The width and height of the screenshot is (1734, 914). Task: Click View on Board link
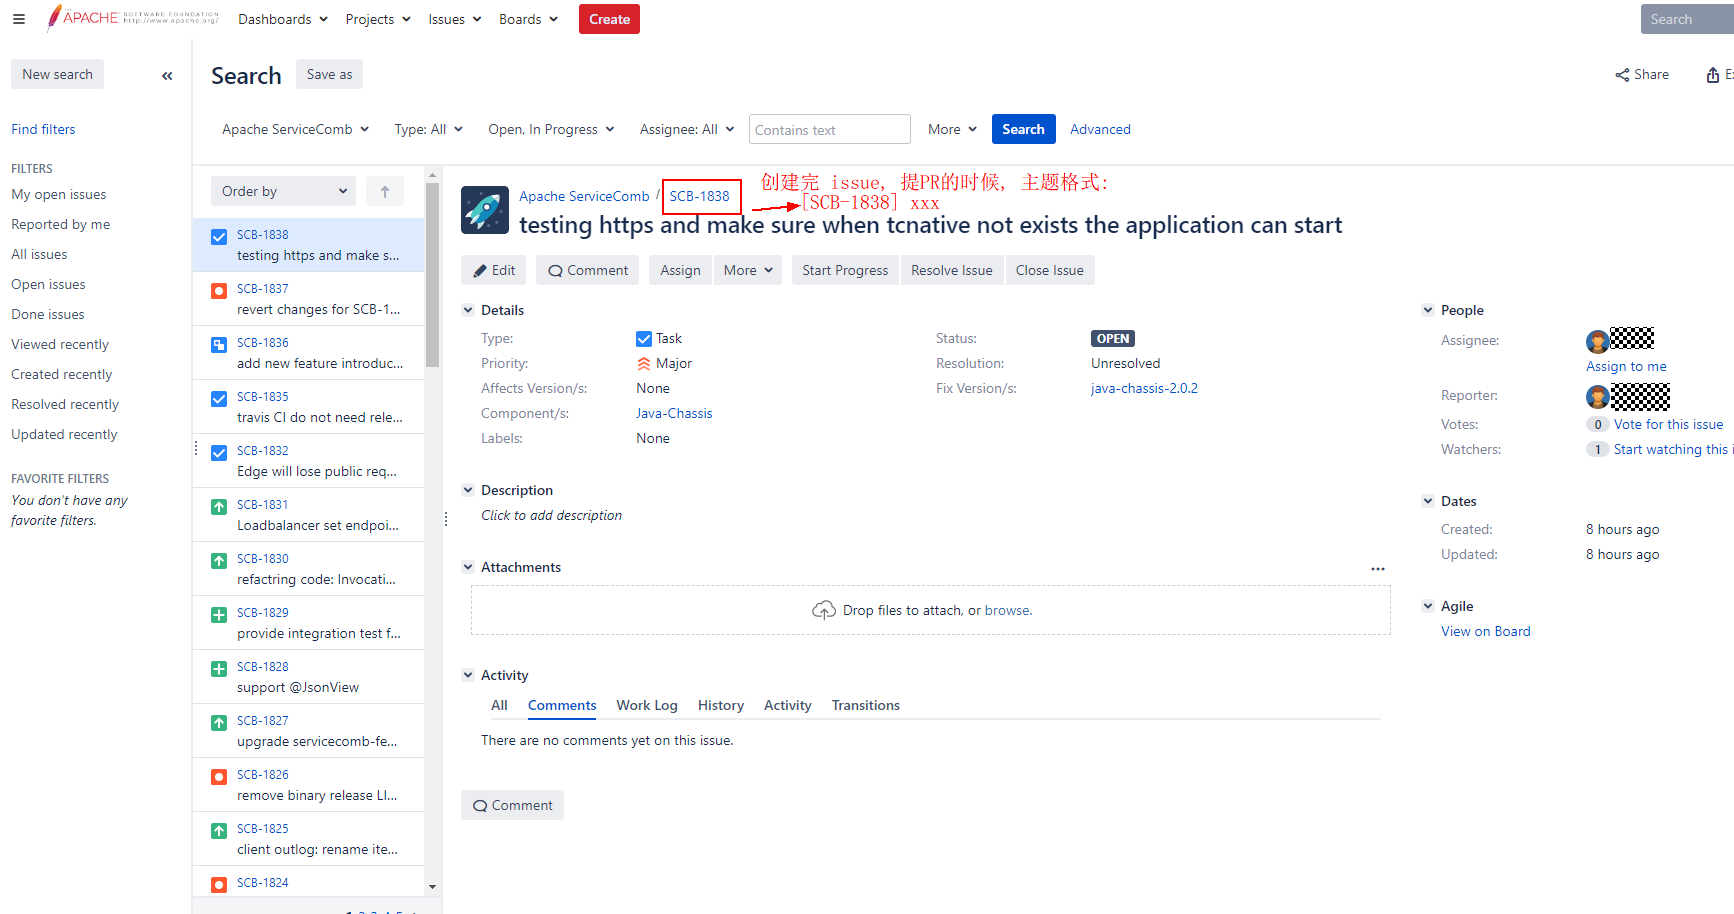pos(1485,632)
